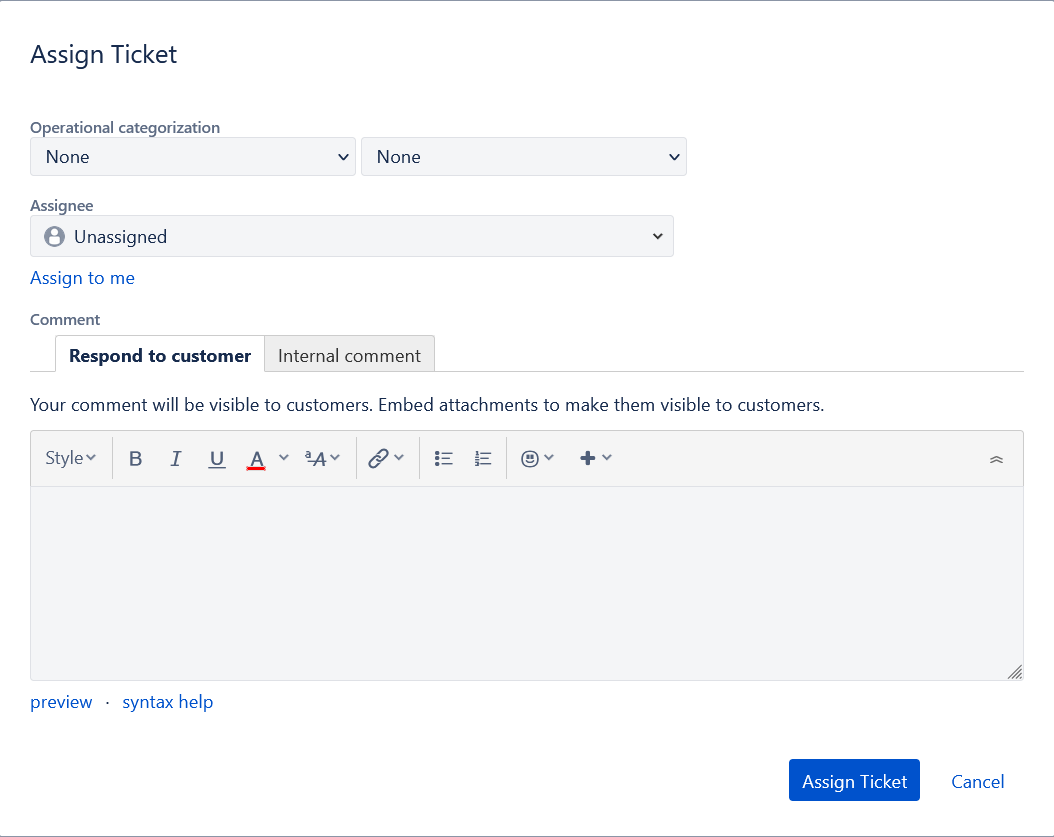Open the text color options arrow
Image resolution: width=1054 pixels, height=837 pixels.
click(284, 458)
